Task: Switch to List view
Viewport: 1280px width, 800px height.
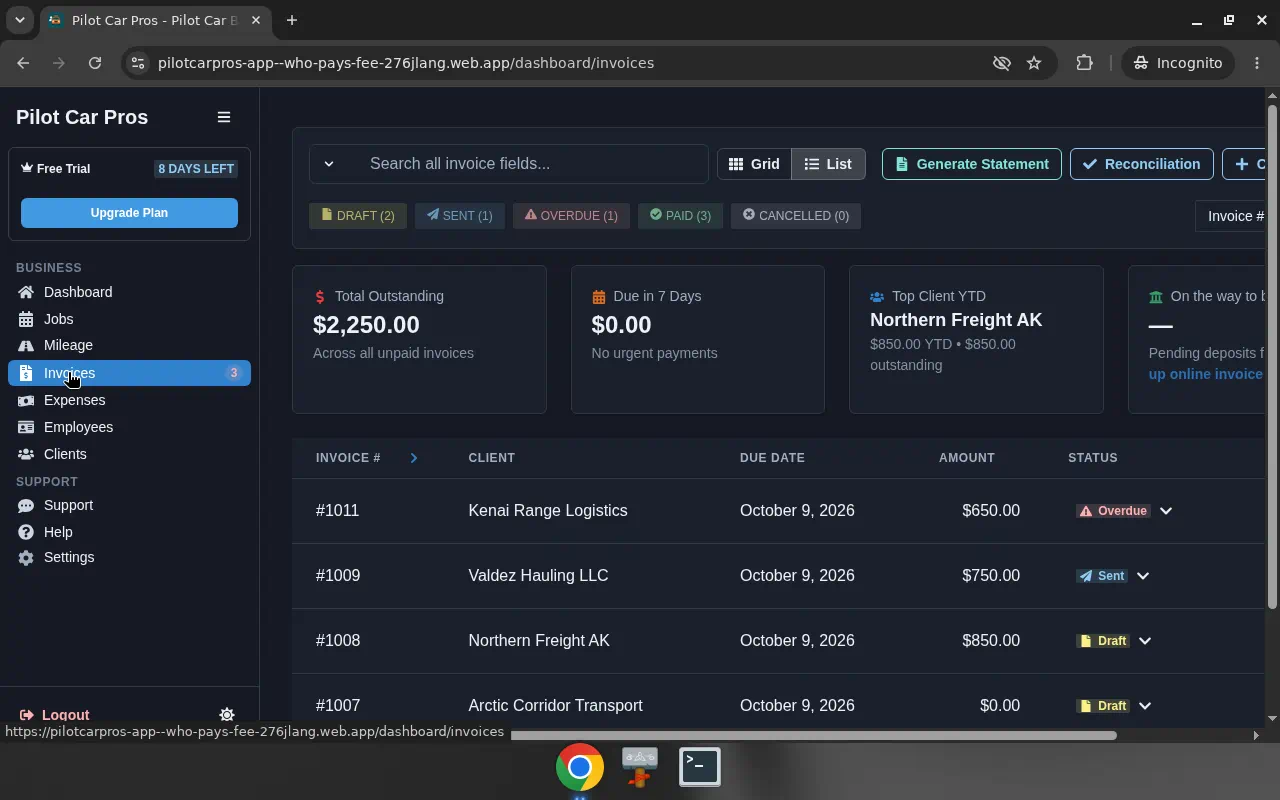Action: point(828,164)
